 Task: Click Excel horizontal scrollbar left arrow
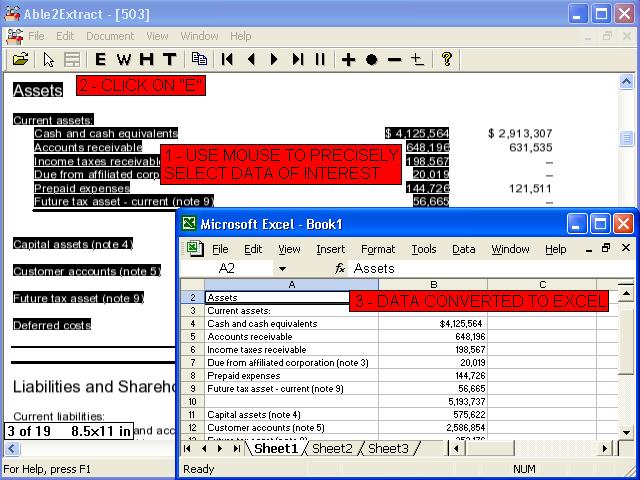tap(456, 449)
